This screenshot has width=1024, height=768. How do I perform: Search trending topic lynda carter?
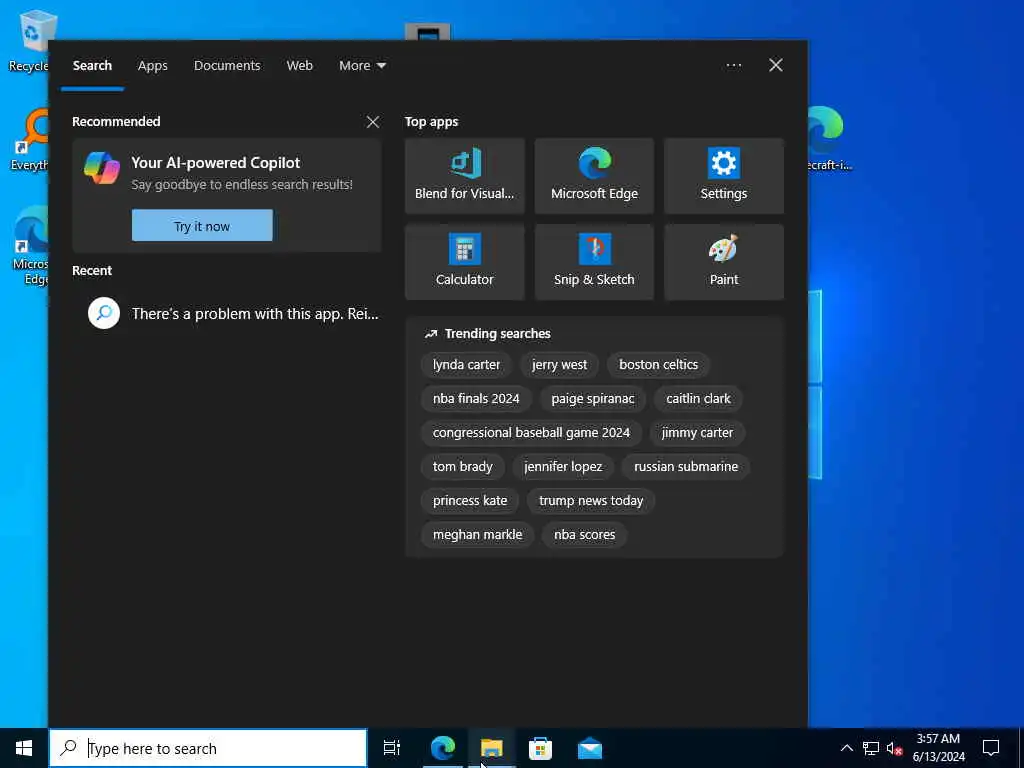point(466,364)
